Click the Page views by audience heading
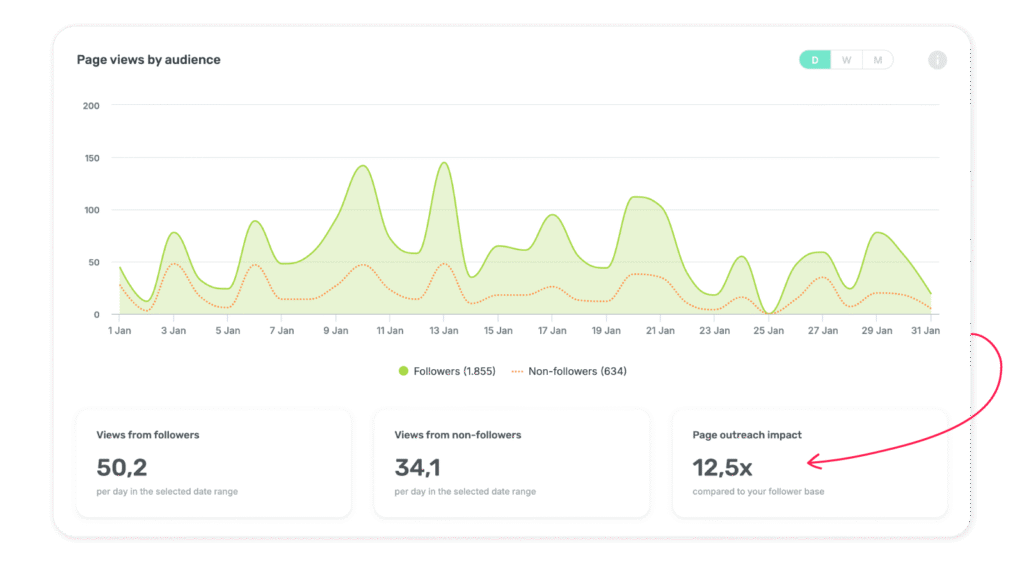 [x=149, y=60]
